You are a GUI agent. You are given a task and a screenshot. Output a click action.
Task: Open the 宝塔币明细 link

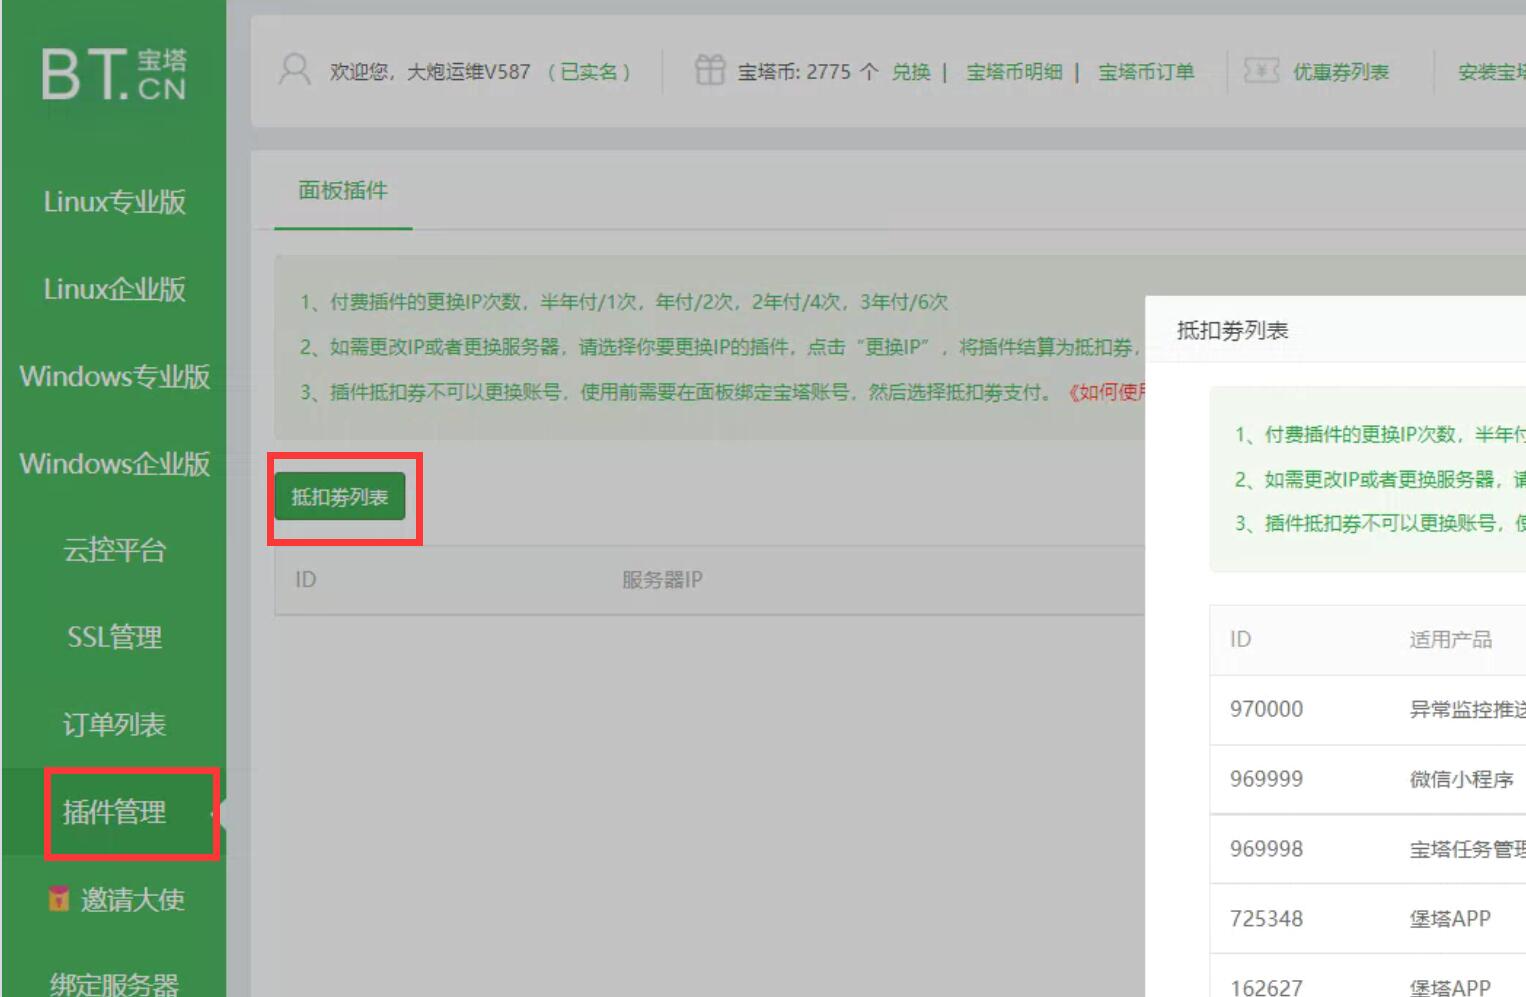(1014, 72)
